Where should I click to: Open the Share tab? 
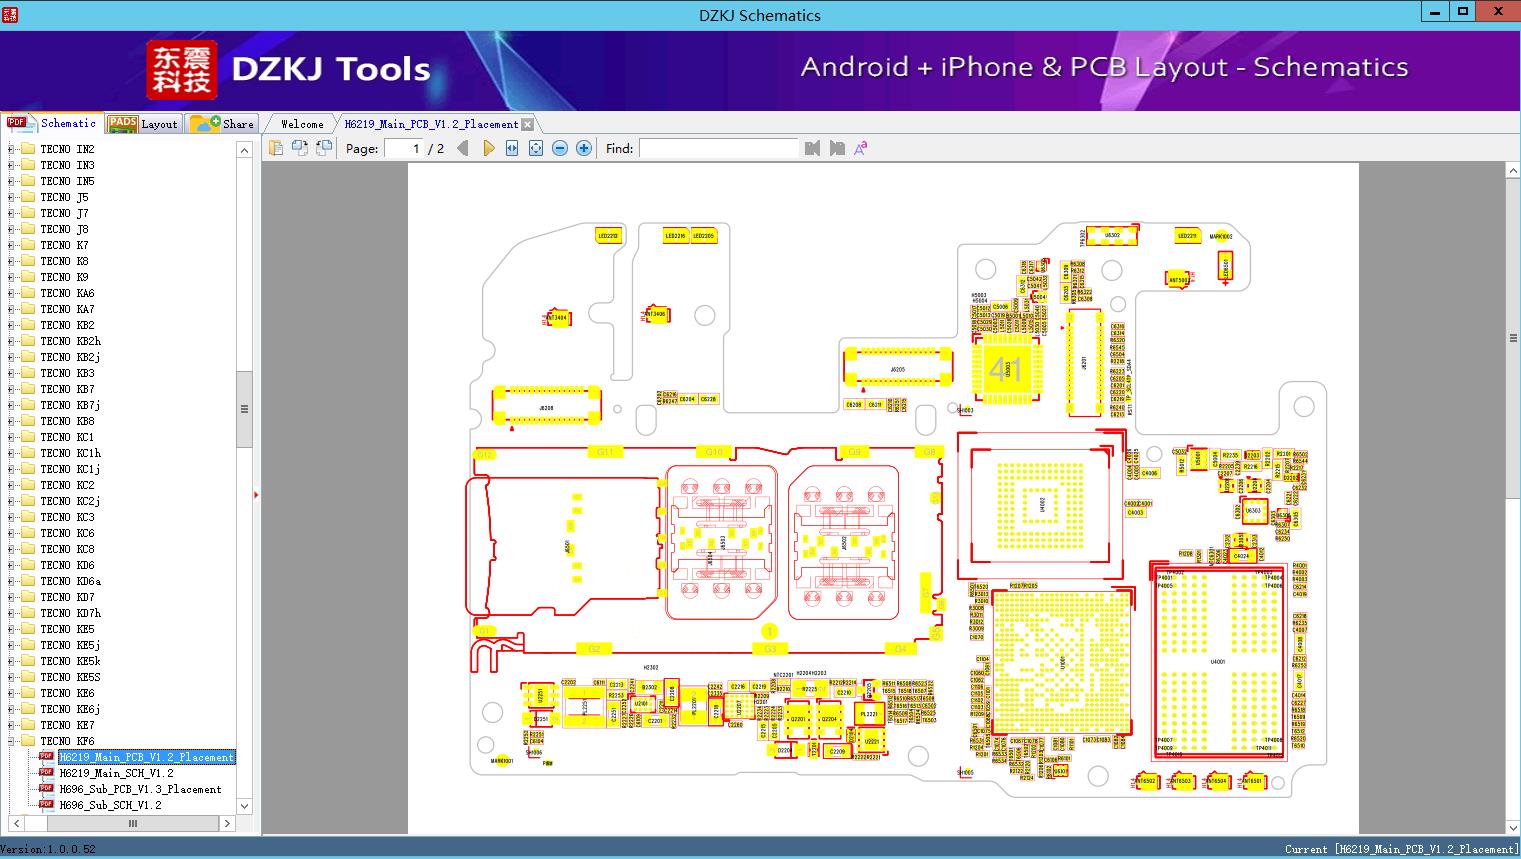tap(222, 123)
